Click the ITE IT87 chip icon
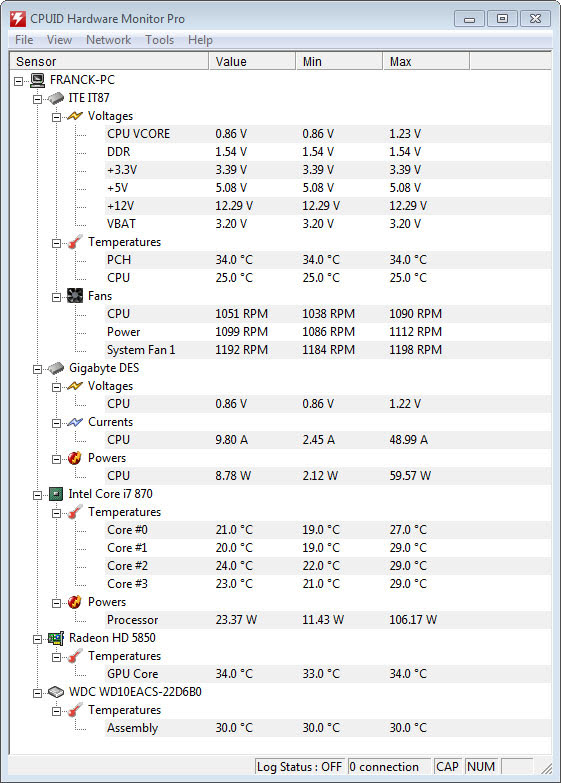 tap(56, 98)
